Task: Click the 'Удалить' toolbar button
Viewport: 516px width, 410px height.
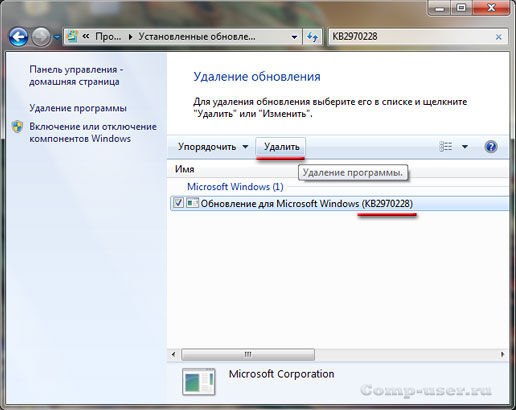Action: [x=282, y=147]
